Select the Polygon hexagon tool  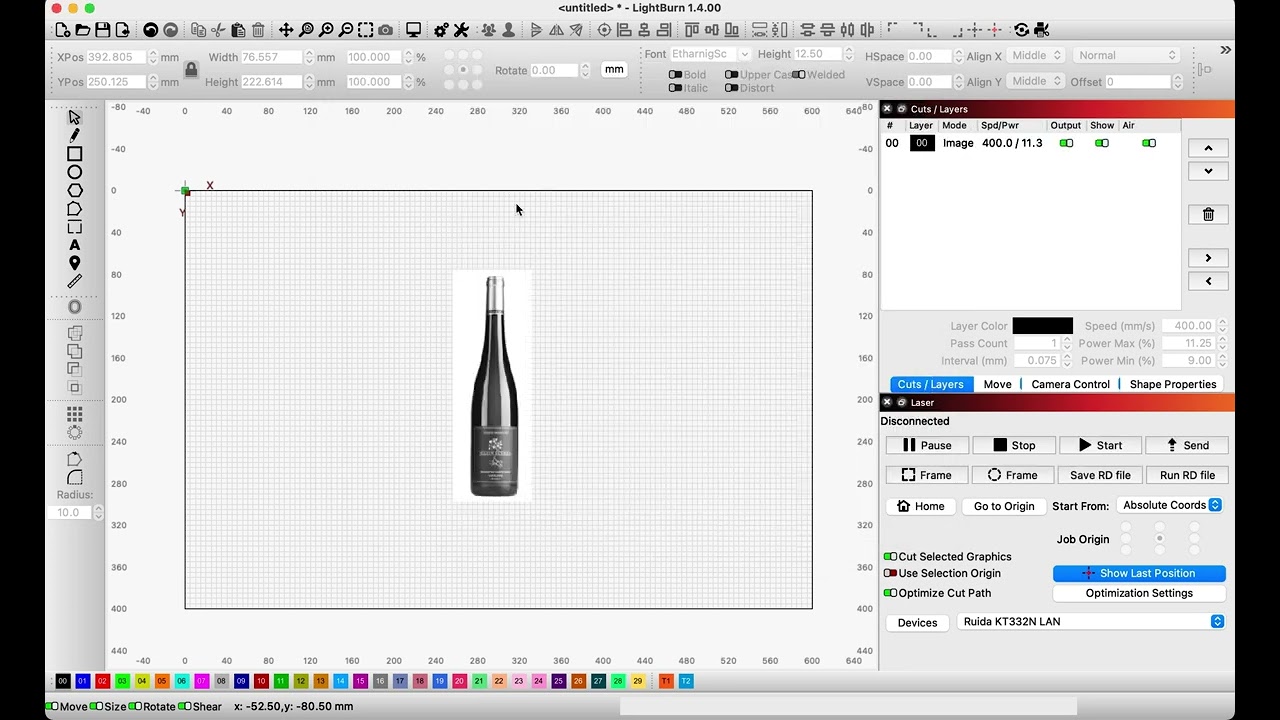(74, 190)
